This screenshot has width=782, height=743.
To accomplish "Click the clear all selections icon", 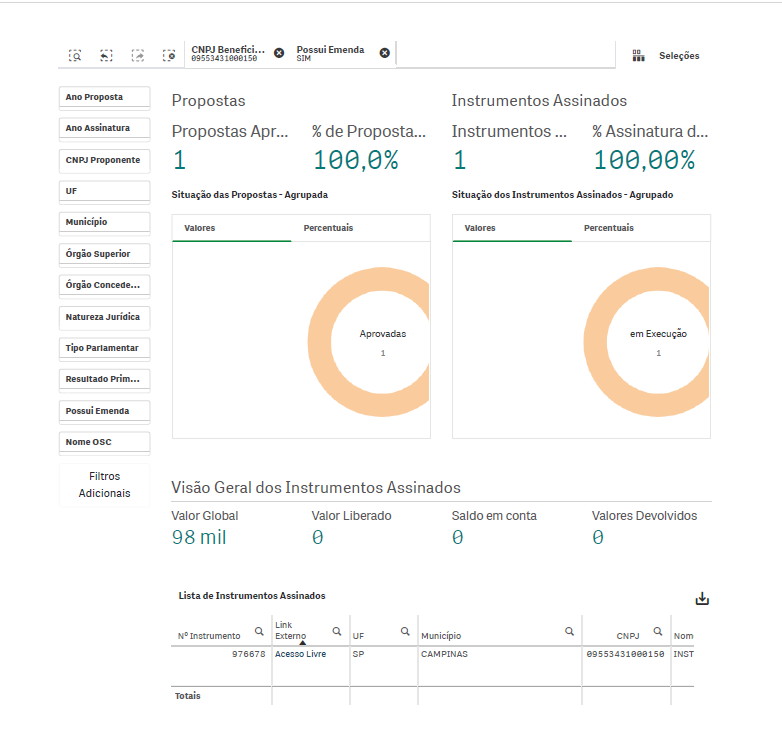I will point(169,56).
